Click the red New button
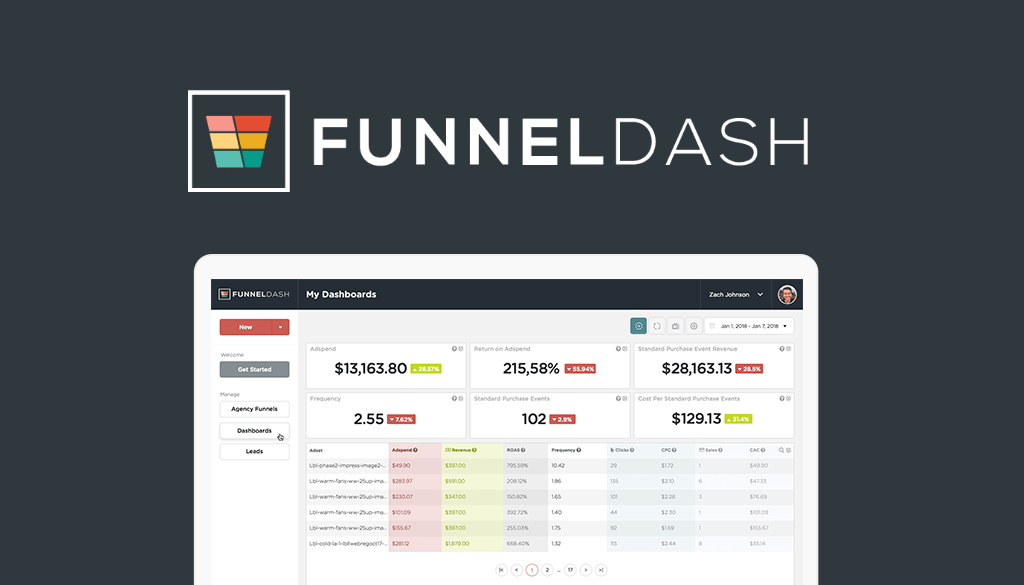1024x585 pixels. [246, 327]
